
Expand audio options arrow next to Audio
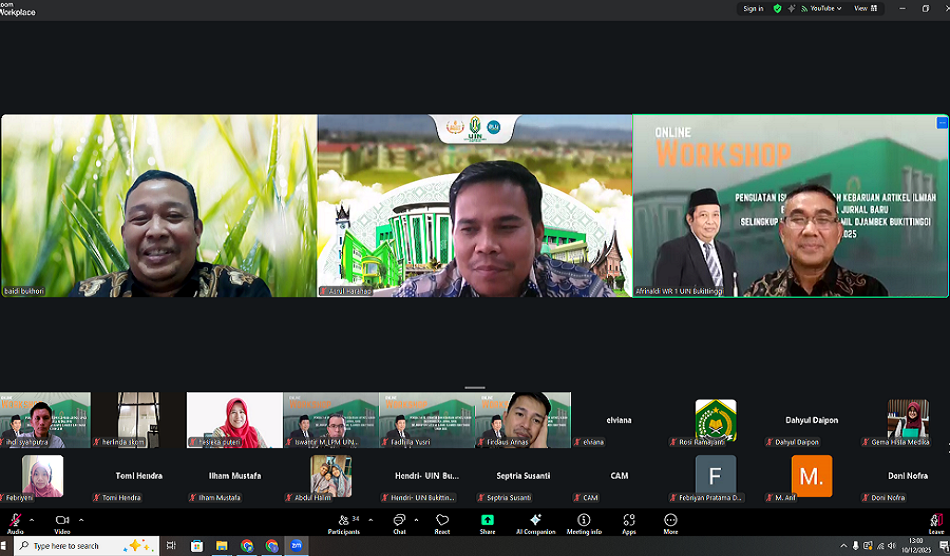(x=32, y=520)
